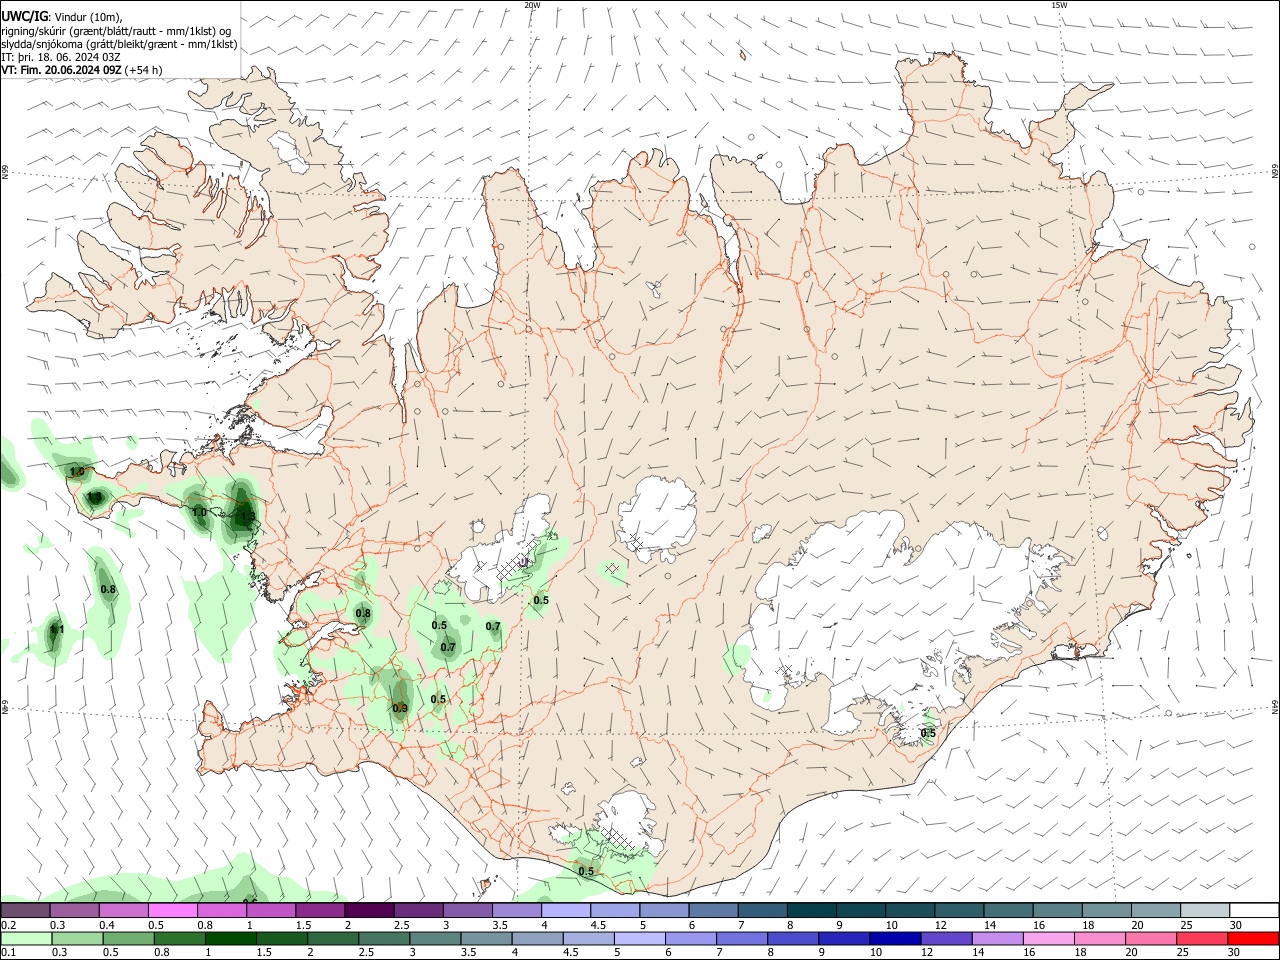Click the Hofsjökull glacier white area
The width and height of the screenshot is (1280, 960).
(657, 518)
